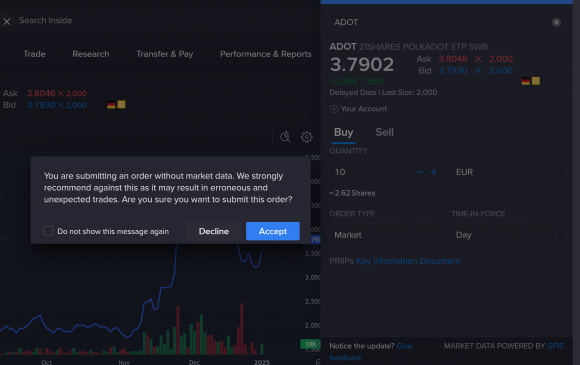580x365 pixels.
Task: Click left panel Bid 3.7930 × 2,000
Action: 57,105
